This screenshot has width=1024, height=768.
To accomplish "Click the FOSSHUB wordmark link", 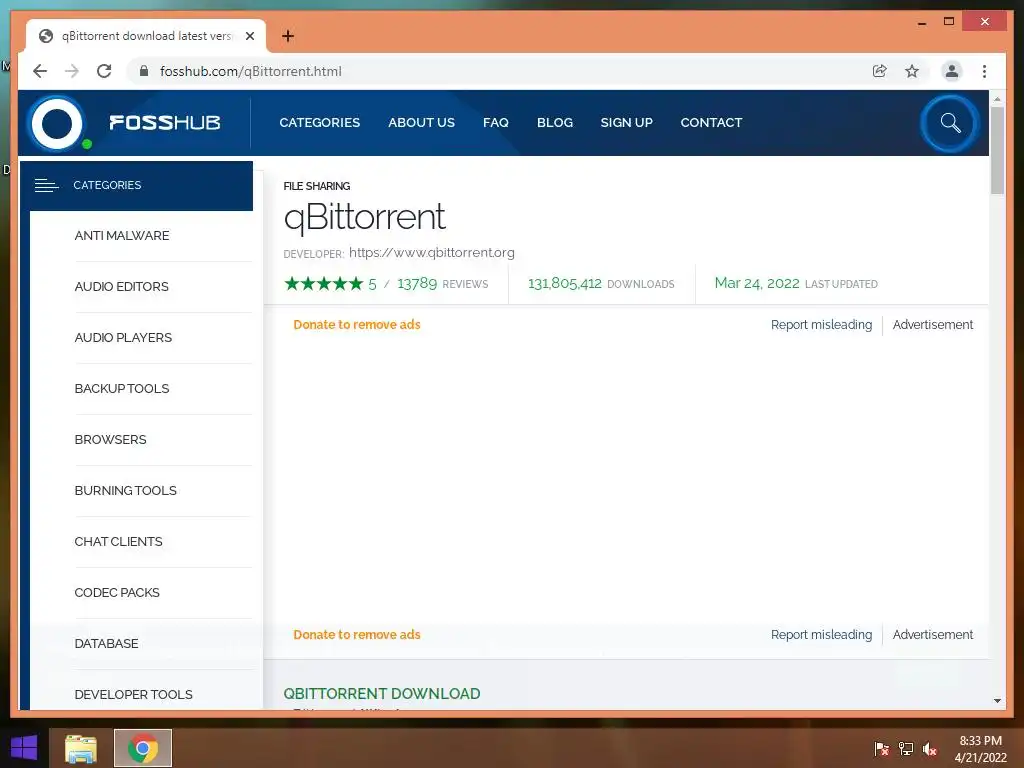I will [165, 123].
